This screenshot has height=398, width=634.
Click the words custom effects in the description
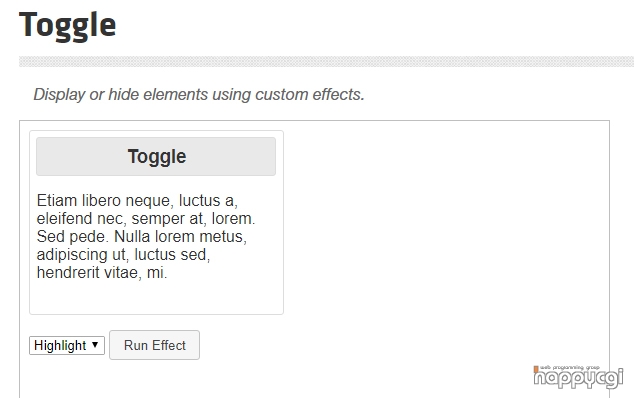(310, 94)
